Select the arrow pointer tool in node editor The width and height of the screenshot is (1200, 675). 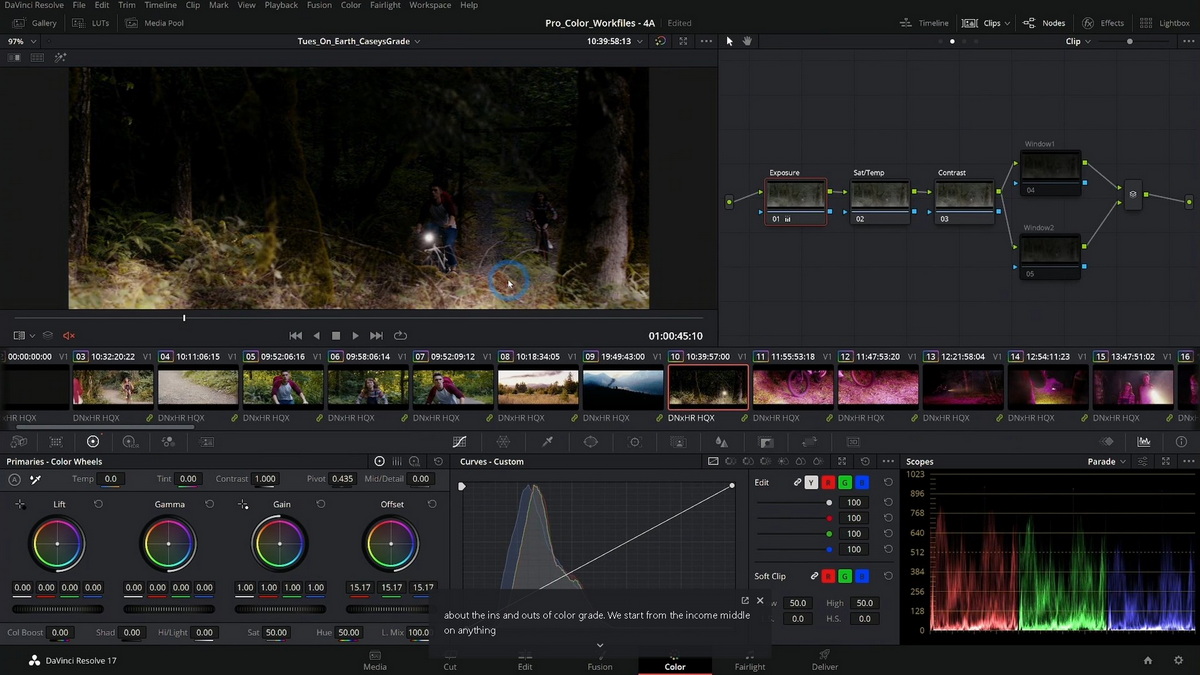[x=729, y=41]
